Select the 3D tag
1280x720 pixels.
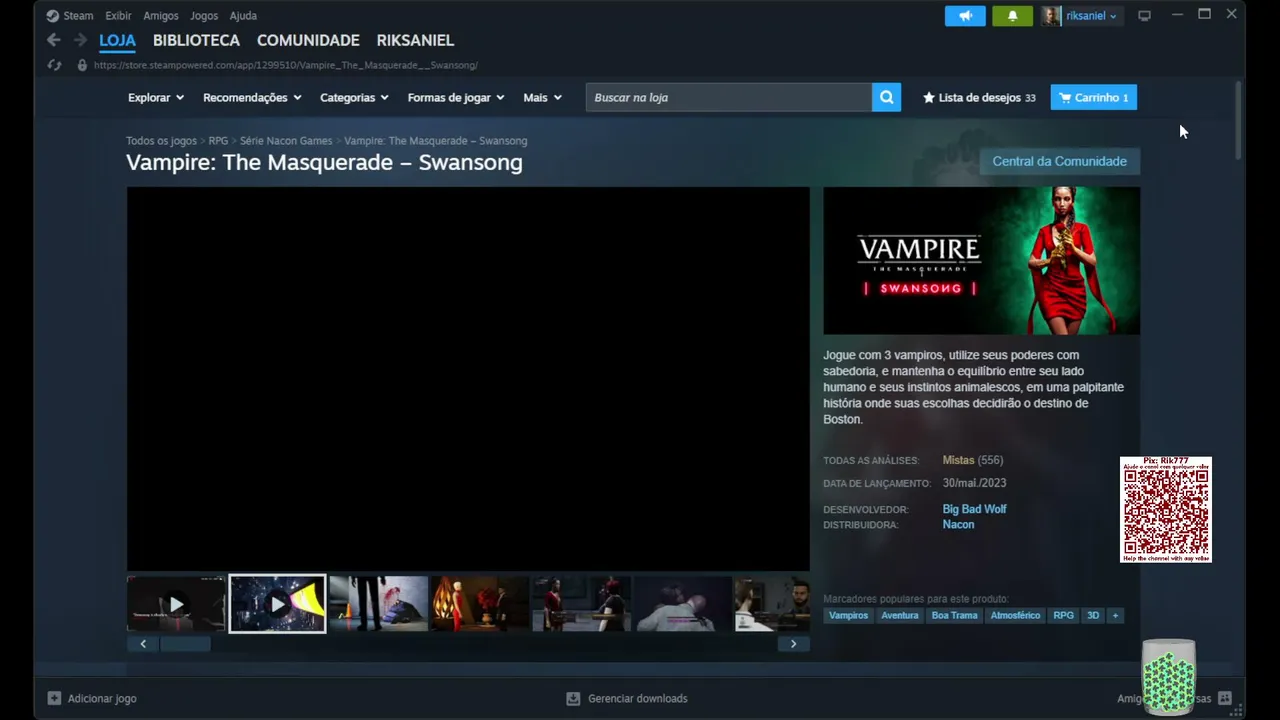[1093, 615]
